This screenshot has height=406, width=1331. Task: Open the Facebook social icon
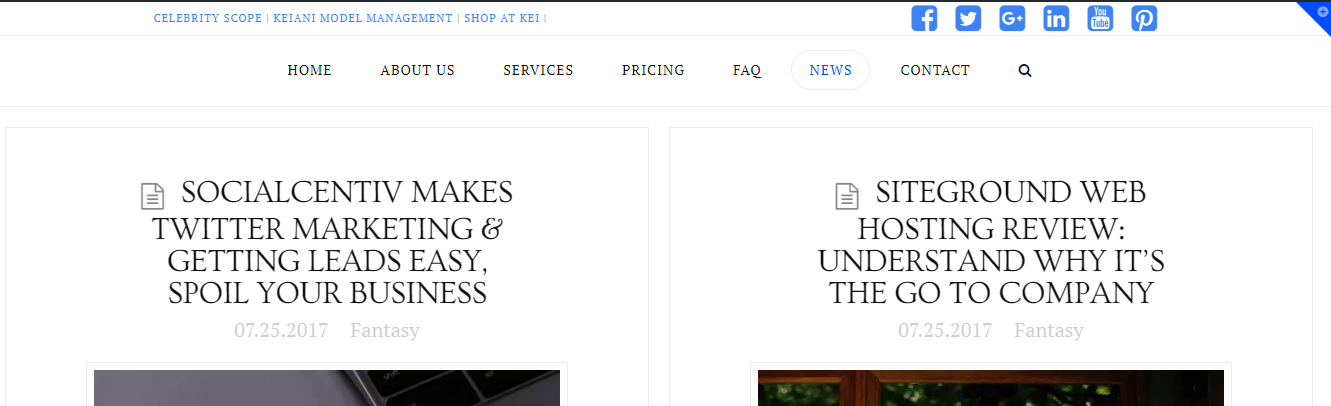[x=924, y=18]
